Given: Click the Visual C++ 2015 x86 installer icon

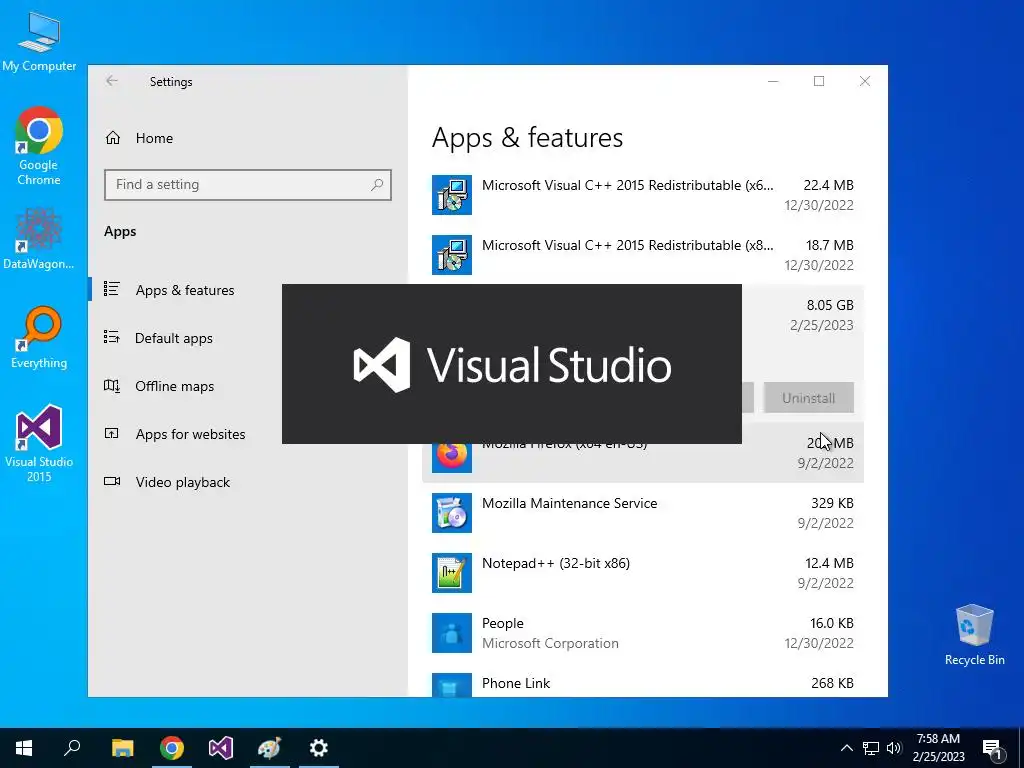Looking at the screenshot, I should click(x=452, y=255).
